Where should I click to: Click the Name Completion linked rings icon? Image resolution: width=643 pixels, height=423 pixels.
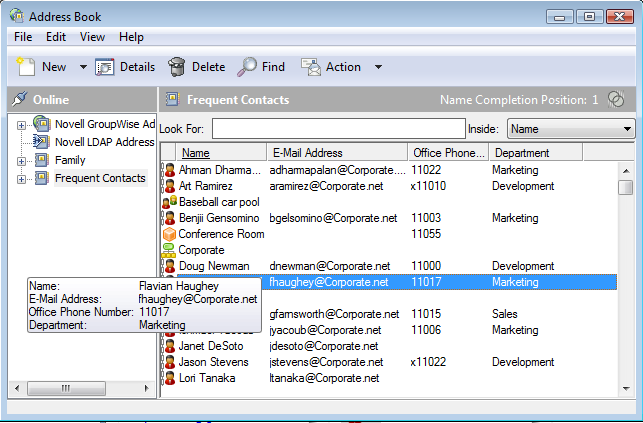tap(616, 99)
